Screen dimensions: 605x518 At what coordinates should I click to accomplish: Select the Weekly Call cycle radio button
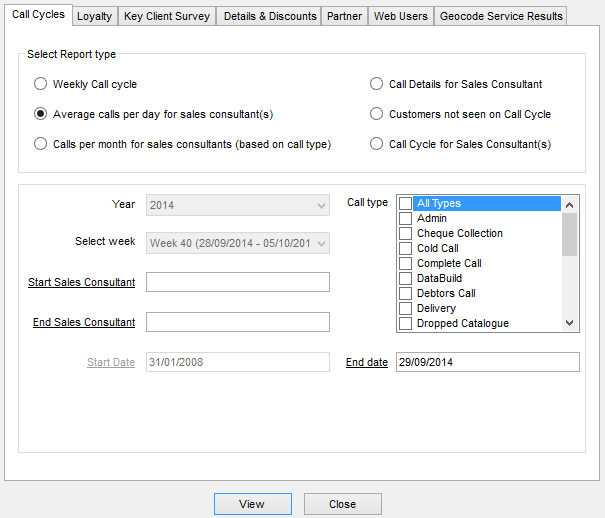point(41,84)
